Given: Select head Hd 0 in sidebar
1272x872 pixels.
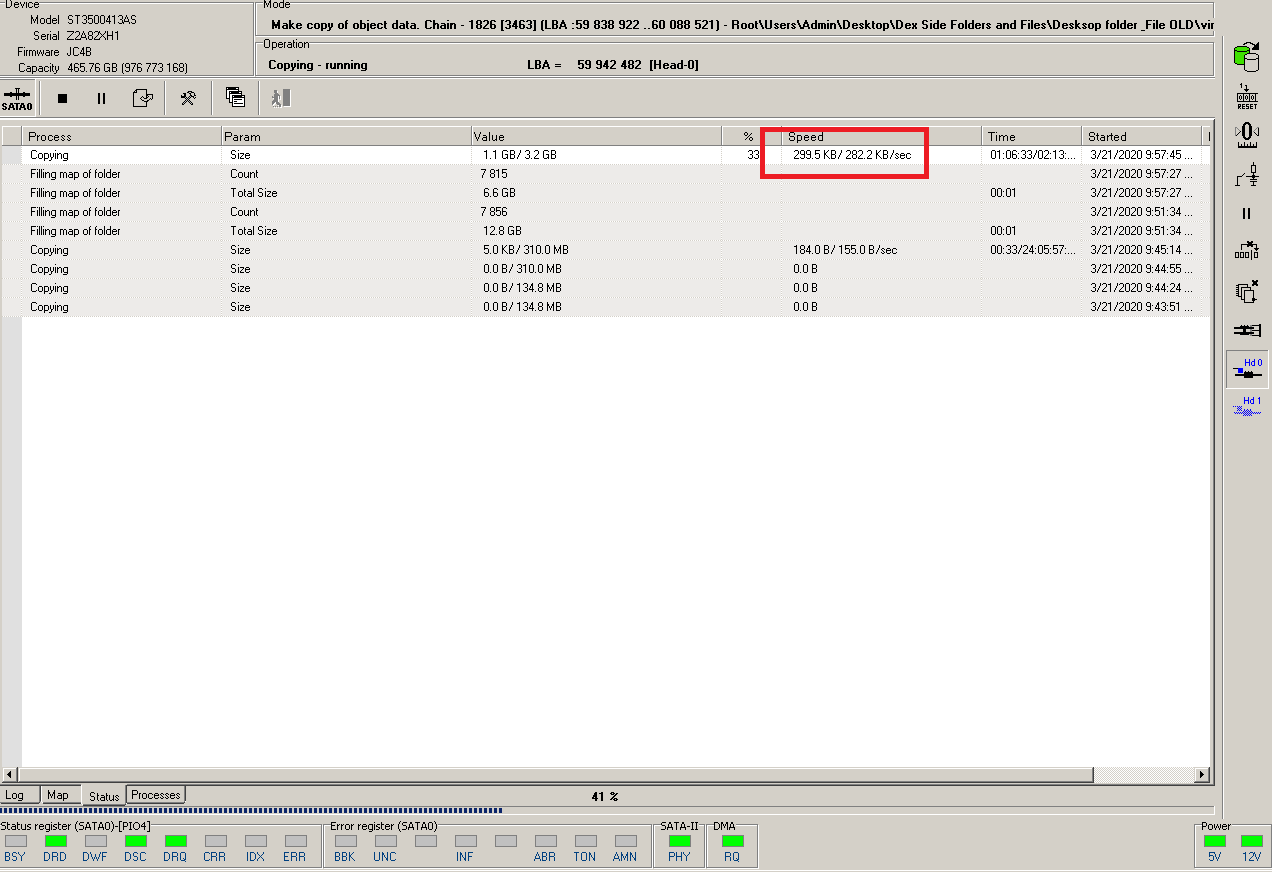Looking at the screenshot, I should [x=1247, y=369].
